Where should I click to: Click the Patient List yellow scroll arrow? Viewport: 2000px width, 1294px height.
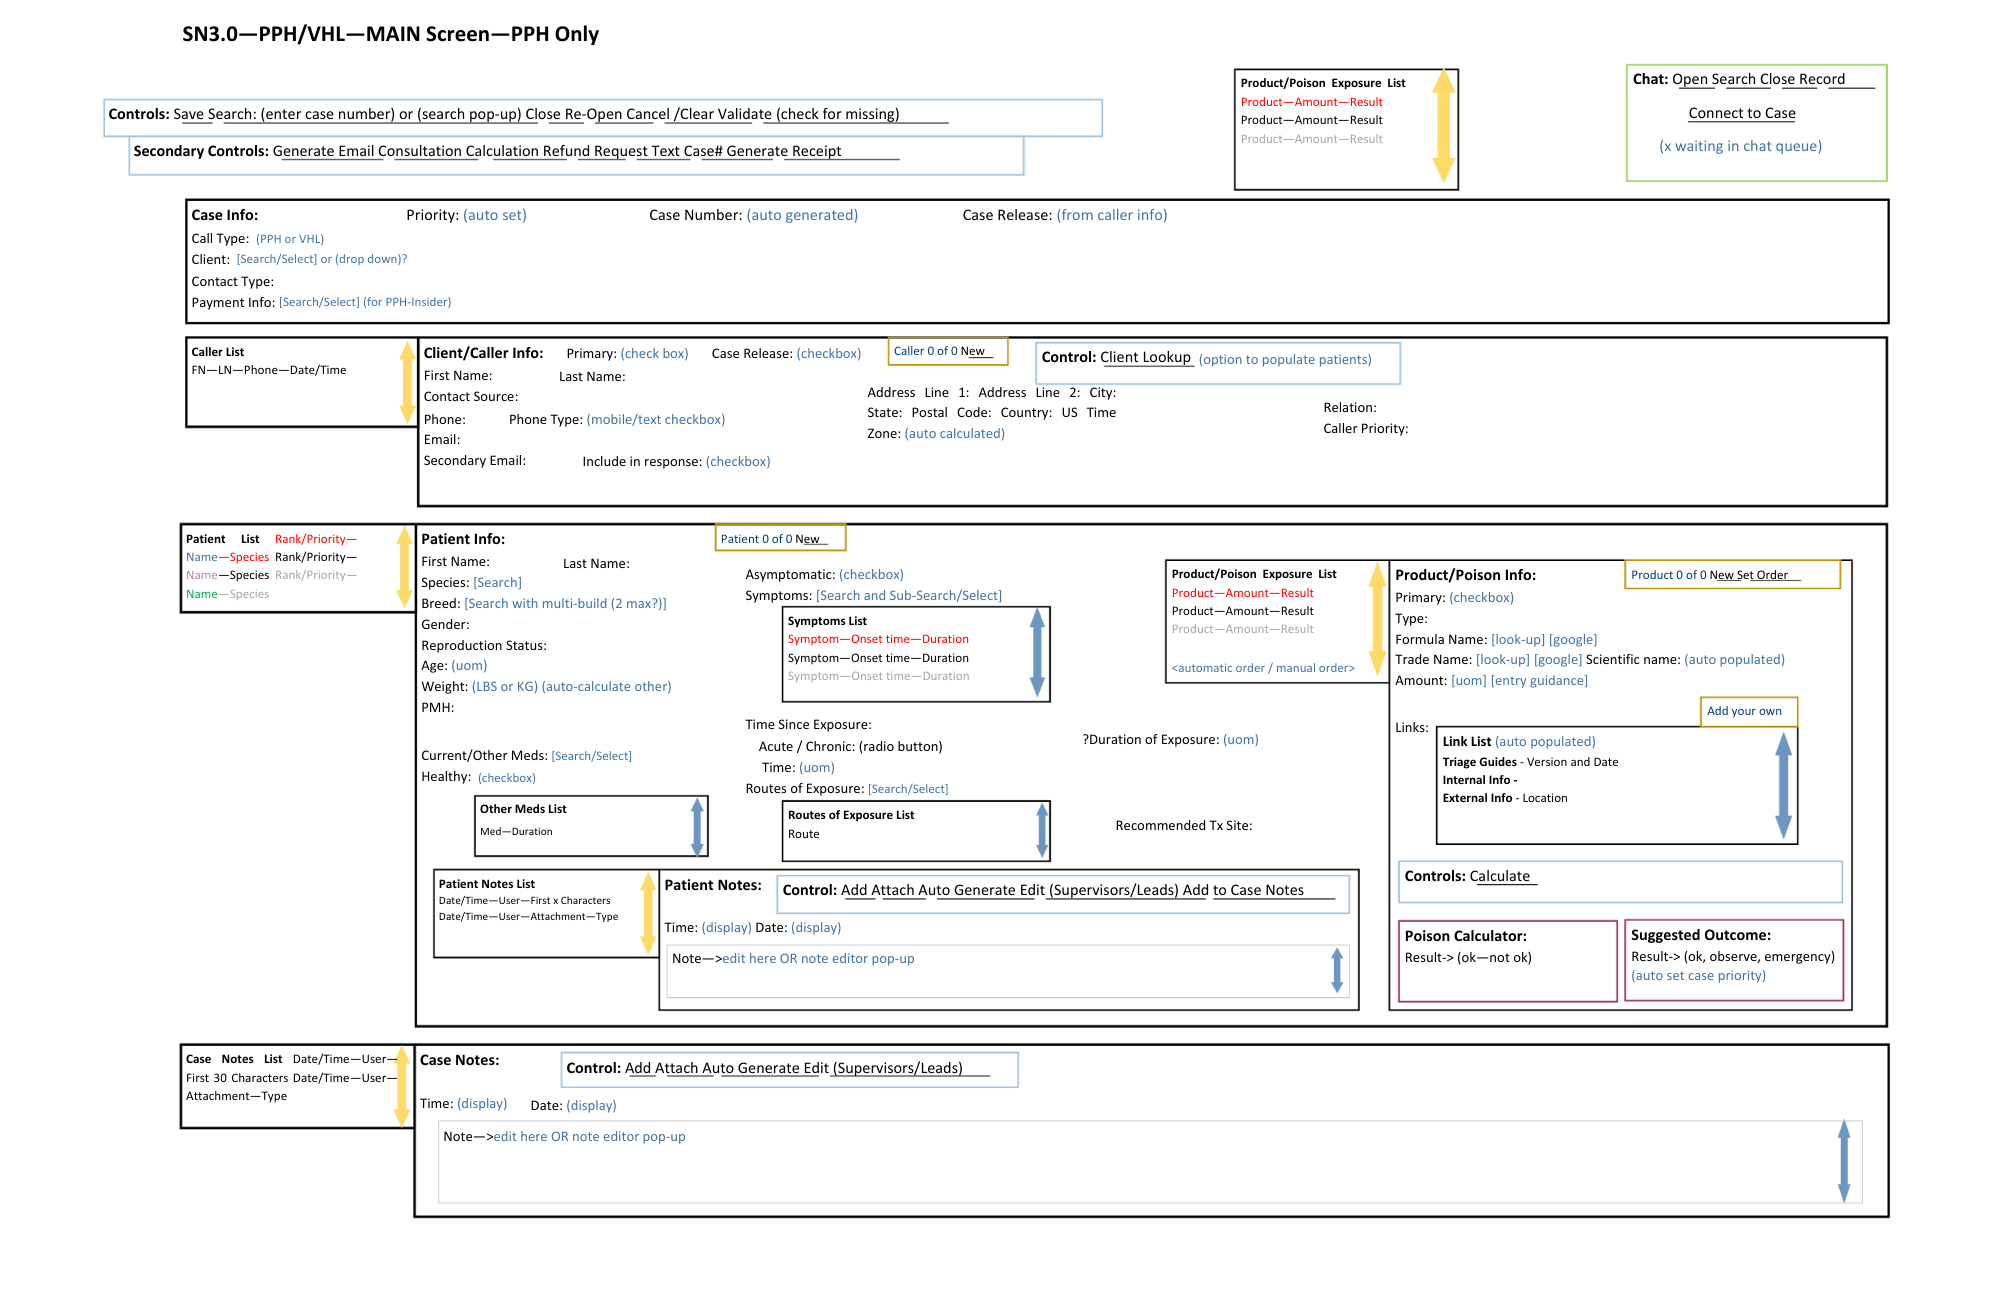coord(404,567)
